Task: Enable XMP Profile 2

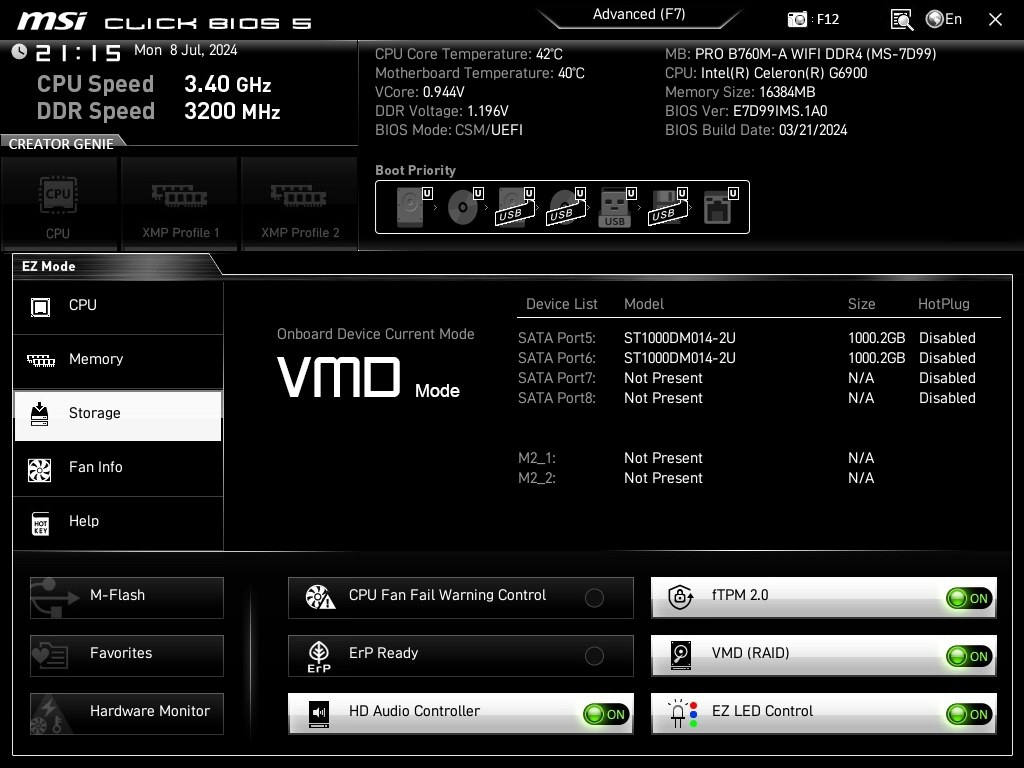Action: point(300,204)
